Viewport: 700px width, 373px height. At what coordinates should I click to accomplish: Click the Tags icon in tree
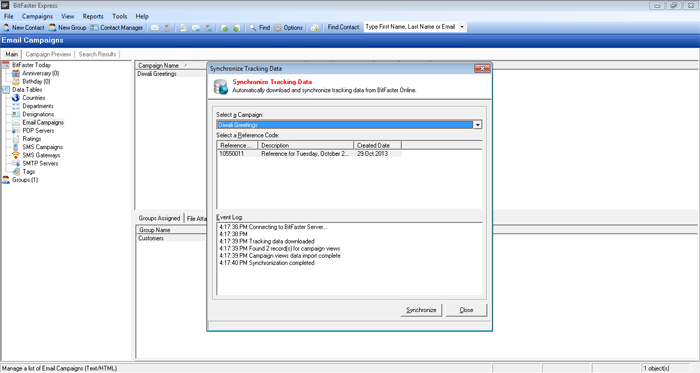pyautogui.click(x=16, y=172)
